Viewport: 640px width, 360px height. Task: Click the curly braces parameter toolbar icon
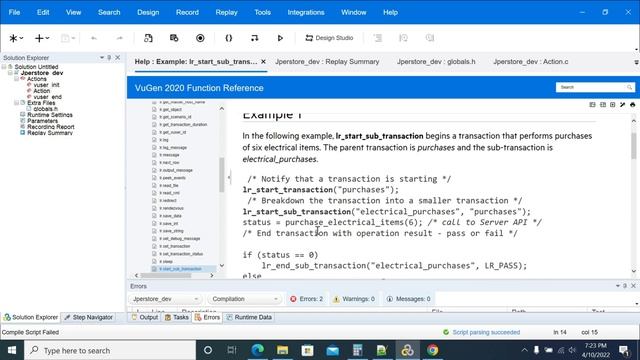(229, 38)
